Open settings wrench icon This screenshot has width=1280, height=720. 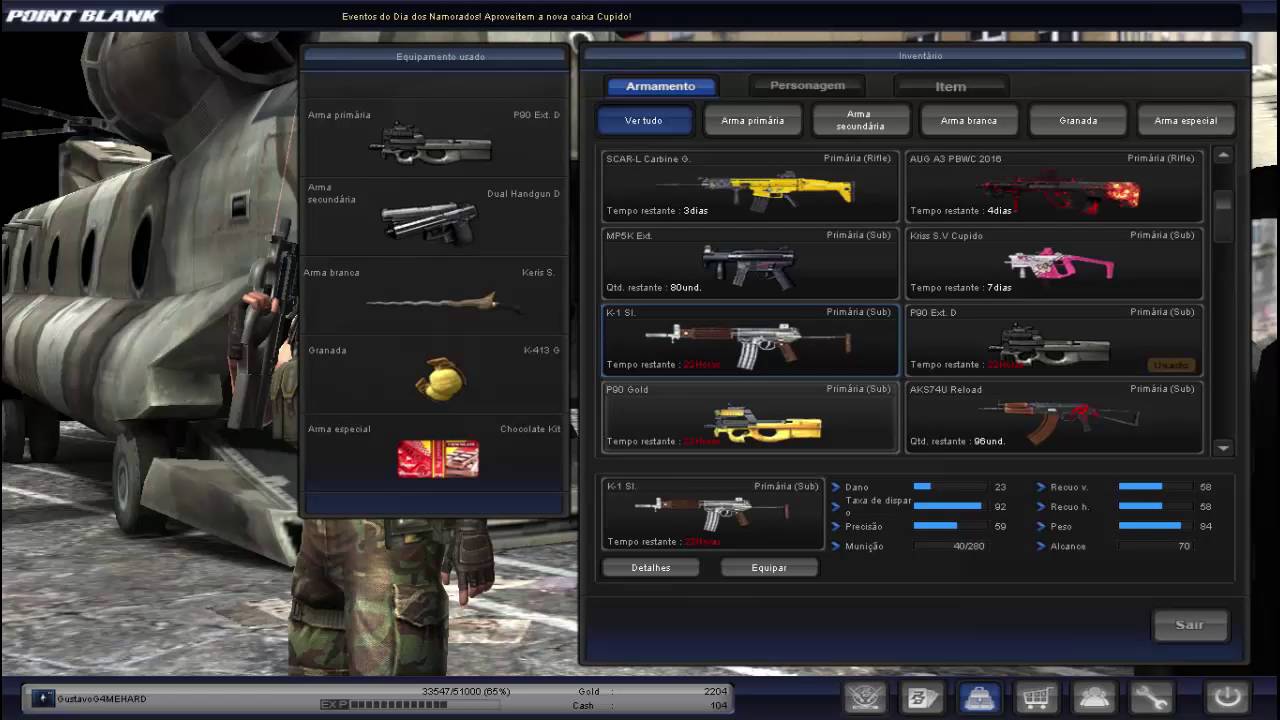[x=1150, y=697]
